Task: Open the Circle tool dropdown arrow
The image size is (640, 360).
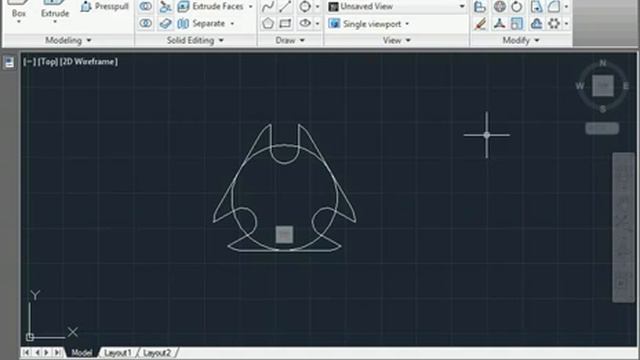Action: point(317,7)
